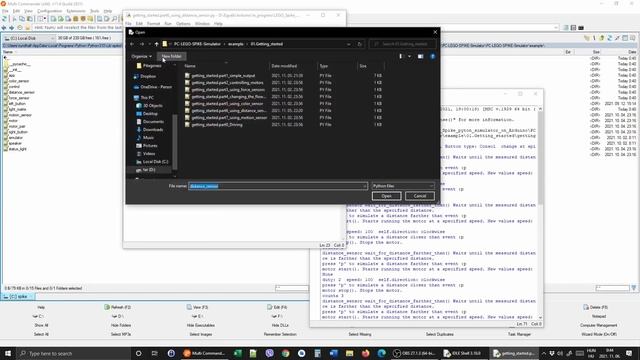
Task: Click the Open button in the dialog
Action: coord(386,196)
